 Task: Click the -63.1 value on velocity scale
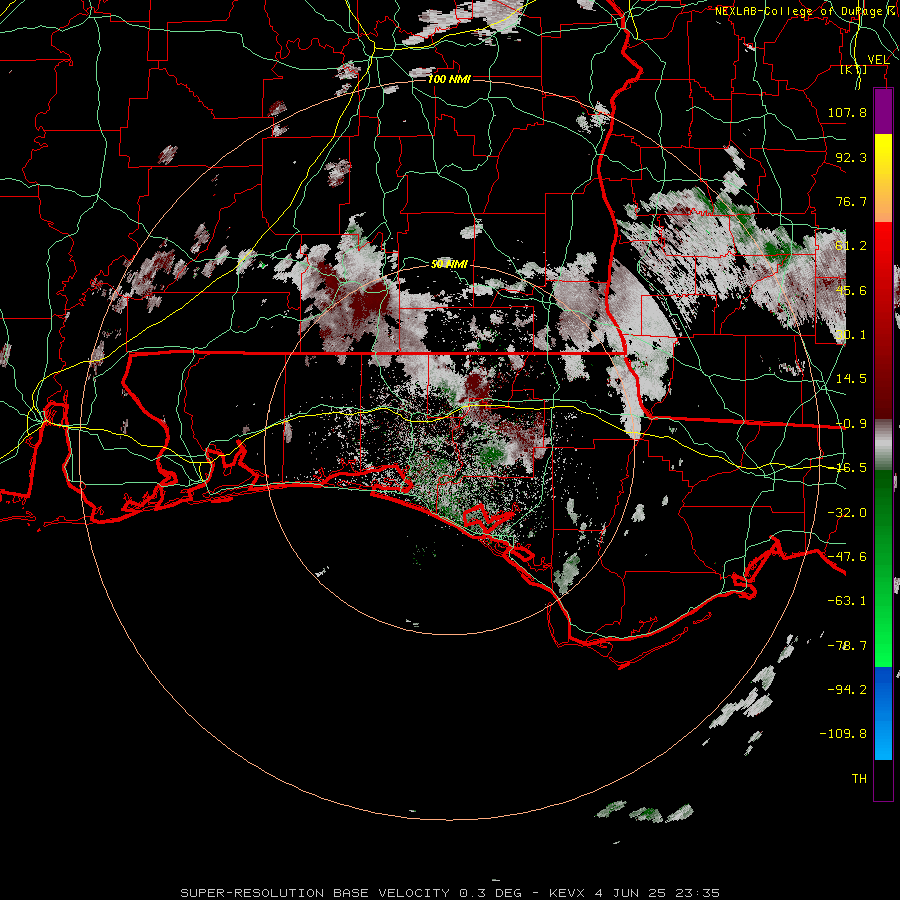(x=847, y=601)
